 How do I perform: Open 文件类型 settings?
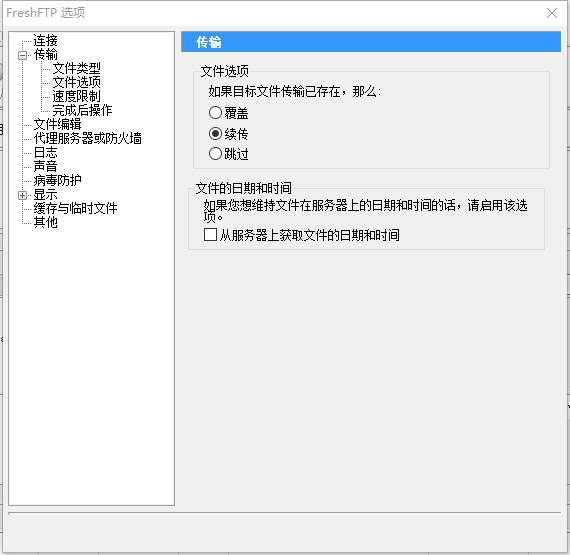76,68
